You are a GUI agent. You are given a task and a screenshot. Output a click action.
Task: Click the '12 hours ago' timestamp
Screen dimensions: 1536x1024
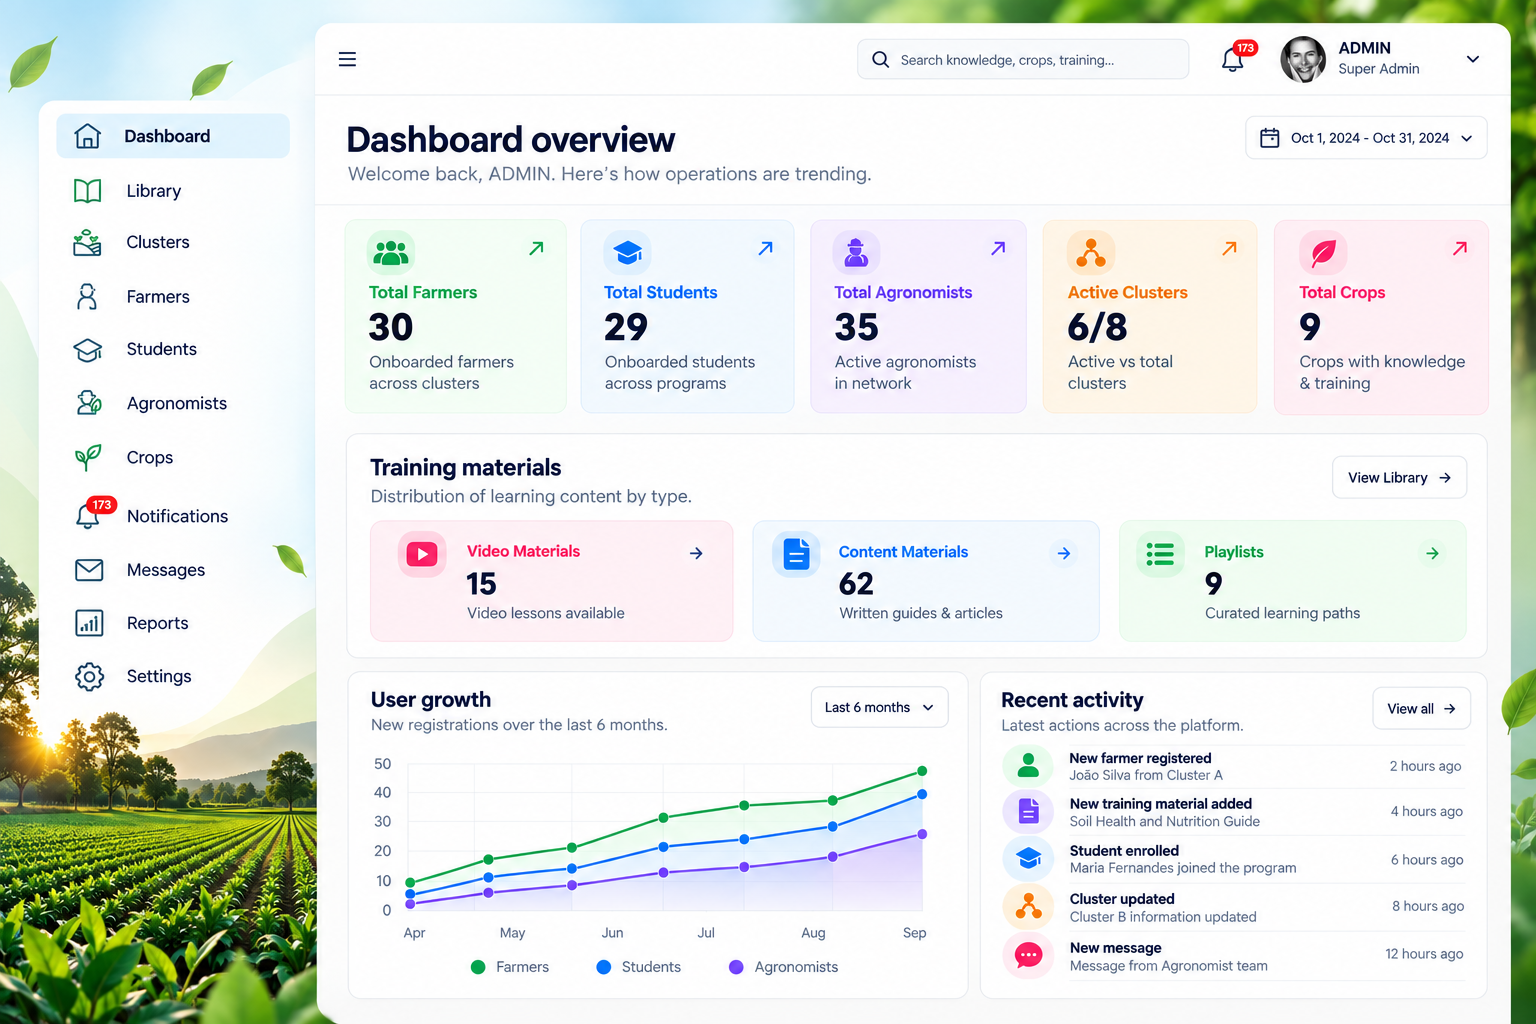(x=1424, y=954)
